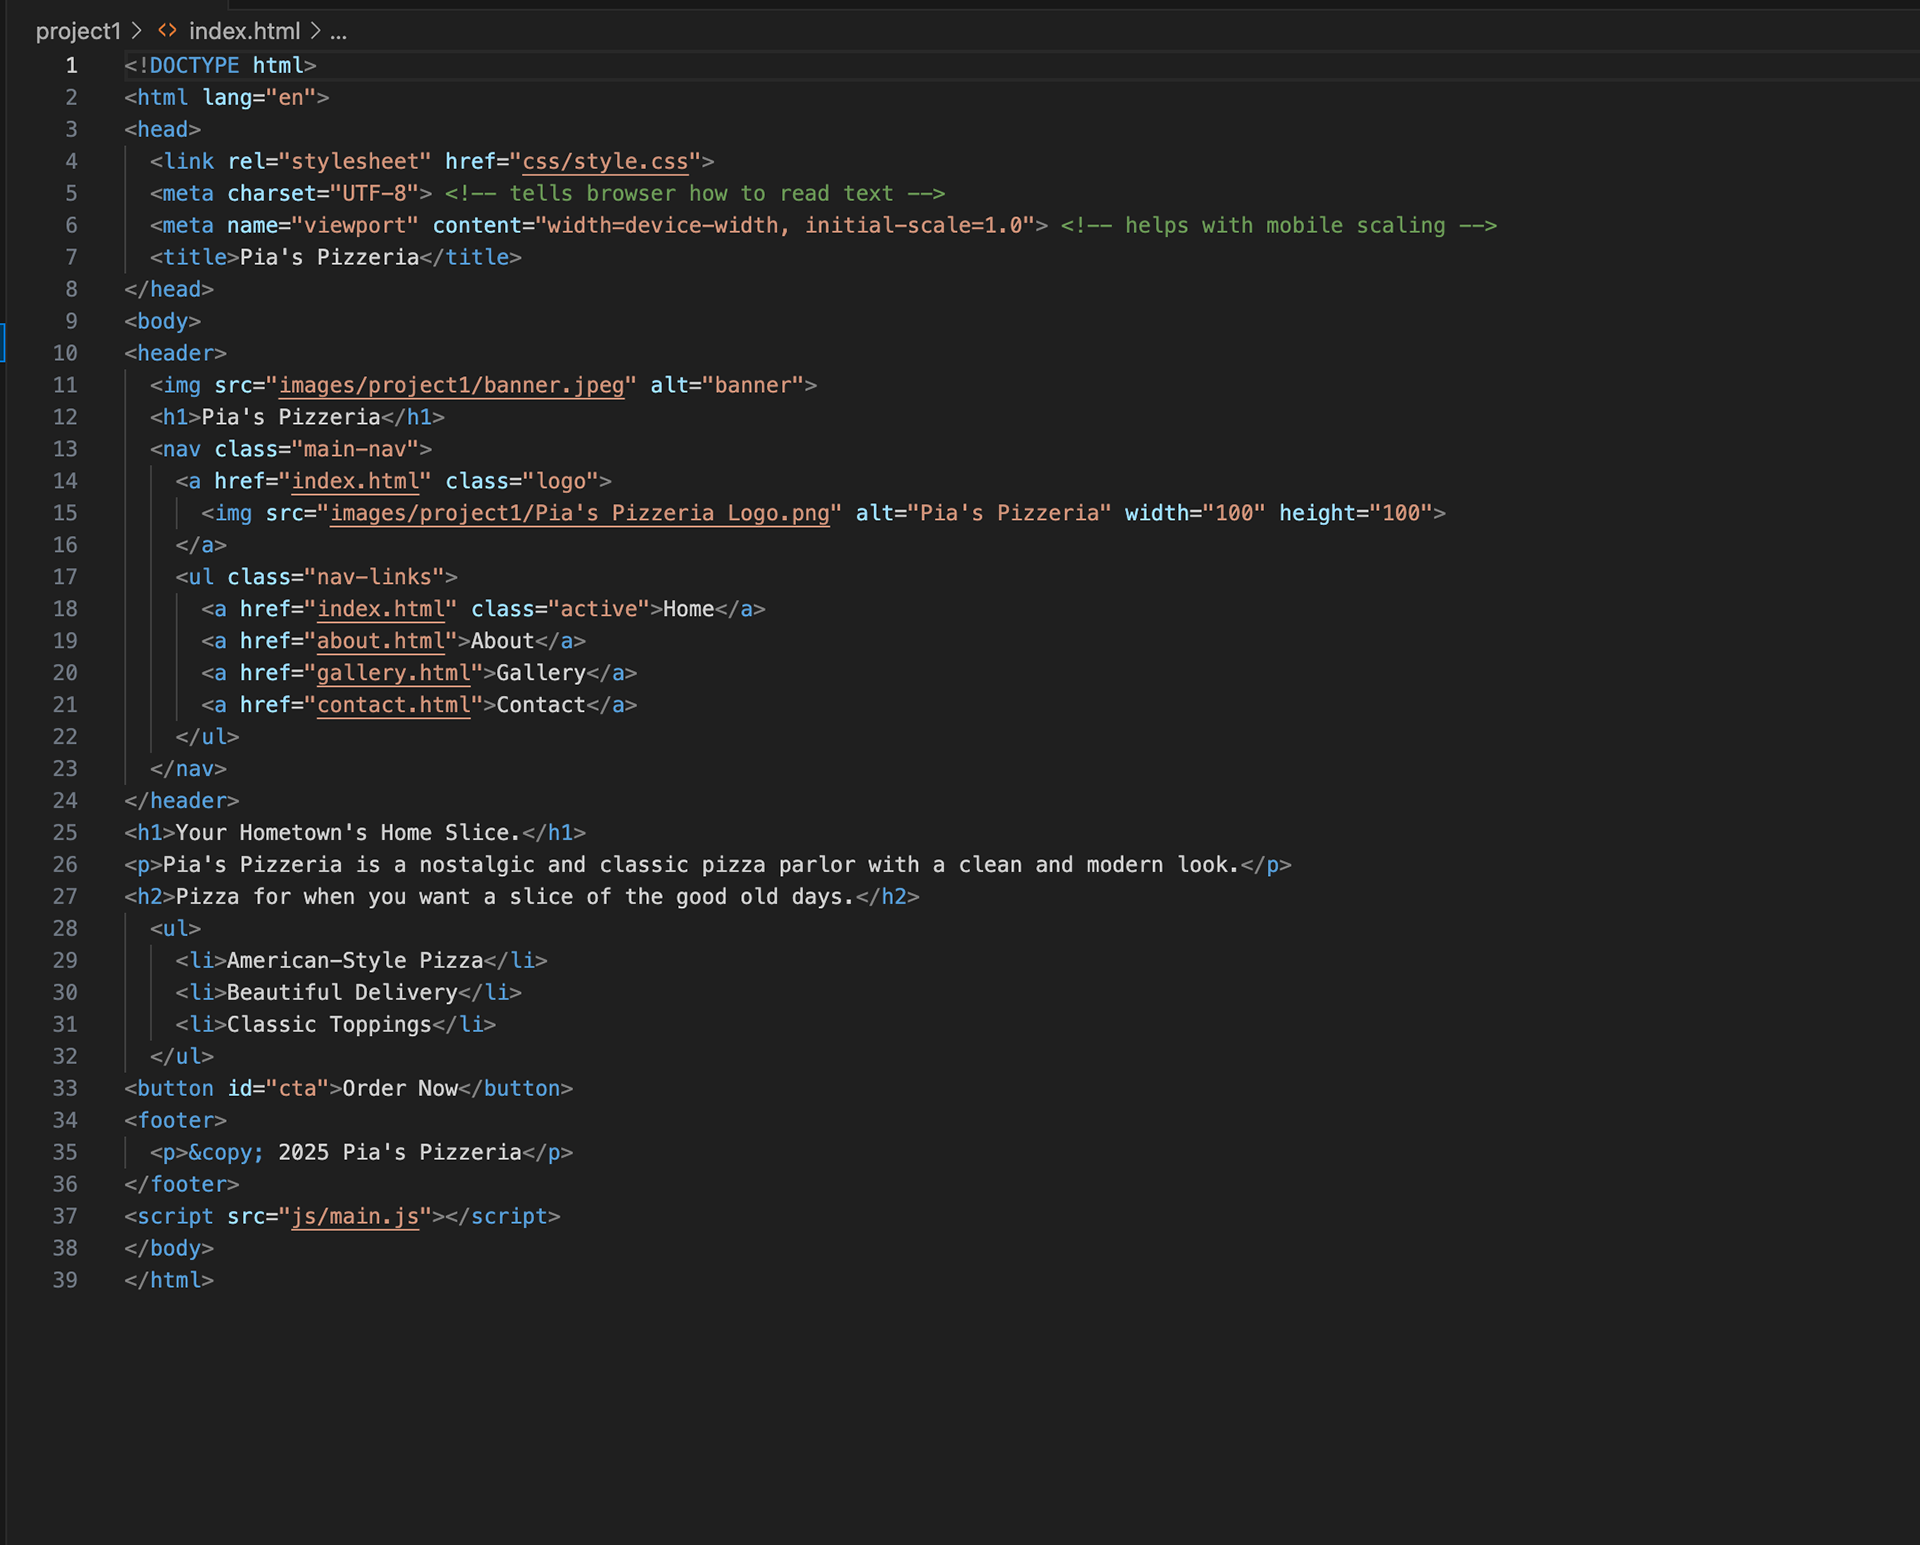Open the index.html breadcrumb item

(x=244, y=31)
